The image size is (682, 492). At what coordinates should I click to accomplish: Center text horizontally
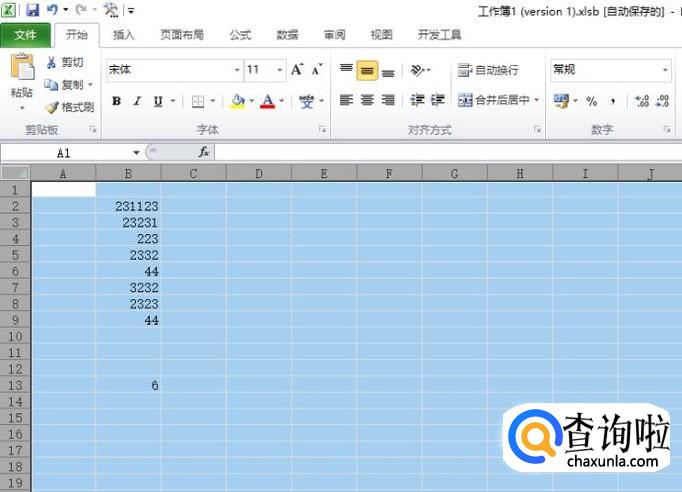(367, 100)
